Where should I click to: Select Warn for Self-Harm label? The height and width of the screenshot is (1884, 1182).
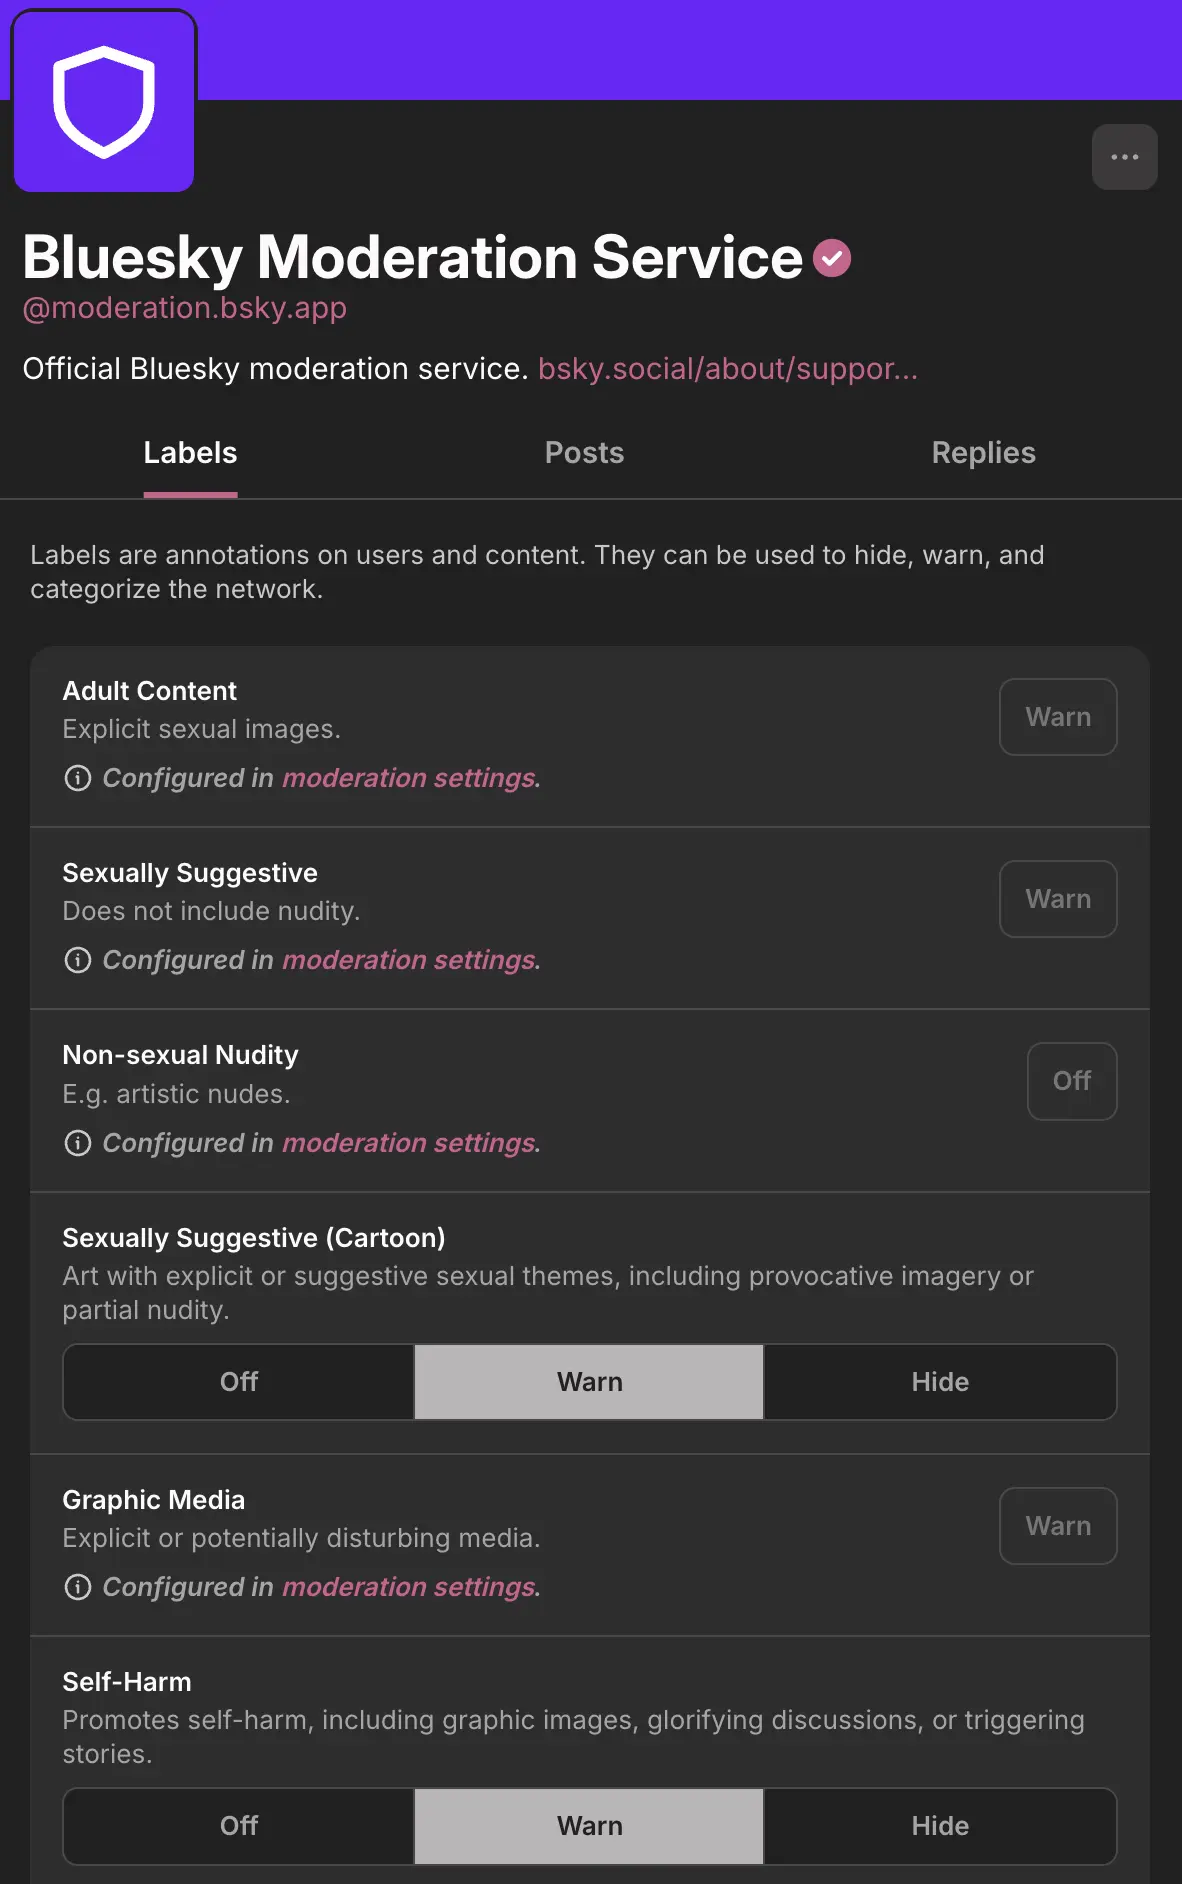(589, 1826)
